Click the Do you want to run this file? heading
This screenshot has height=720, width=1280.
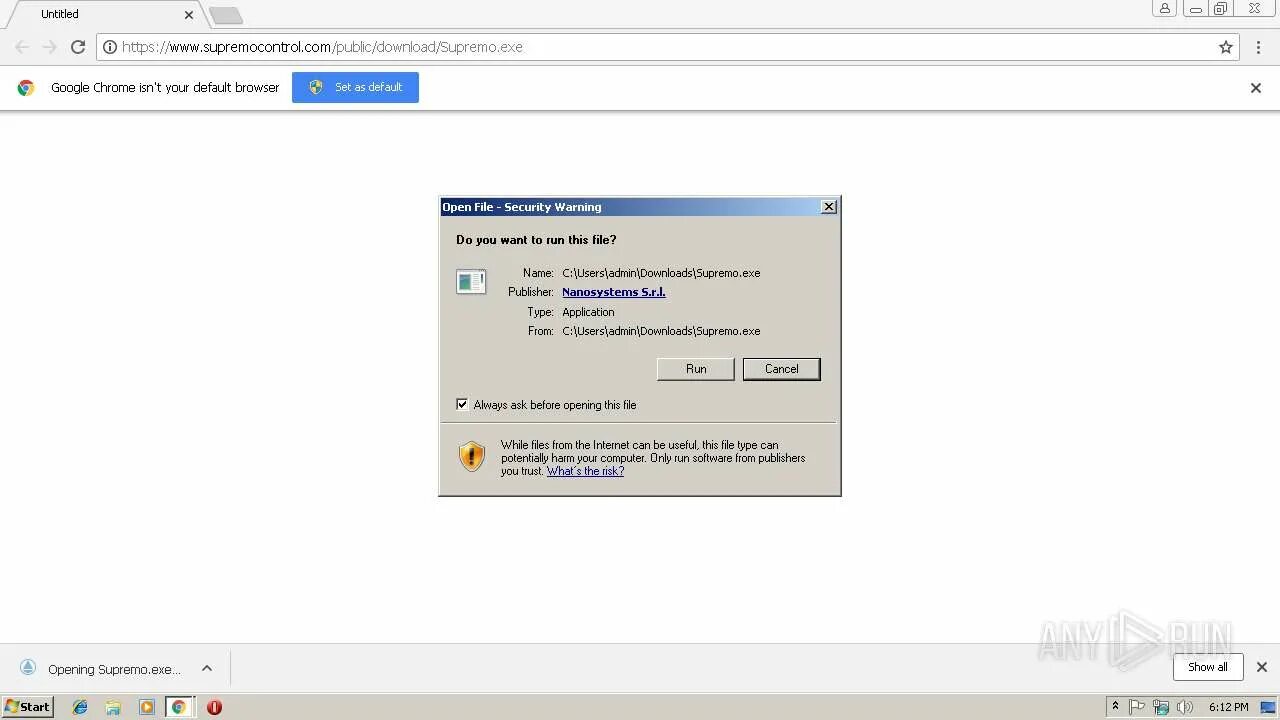coord(536,240)
